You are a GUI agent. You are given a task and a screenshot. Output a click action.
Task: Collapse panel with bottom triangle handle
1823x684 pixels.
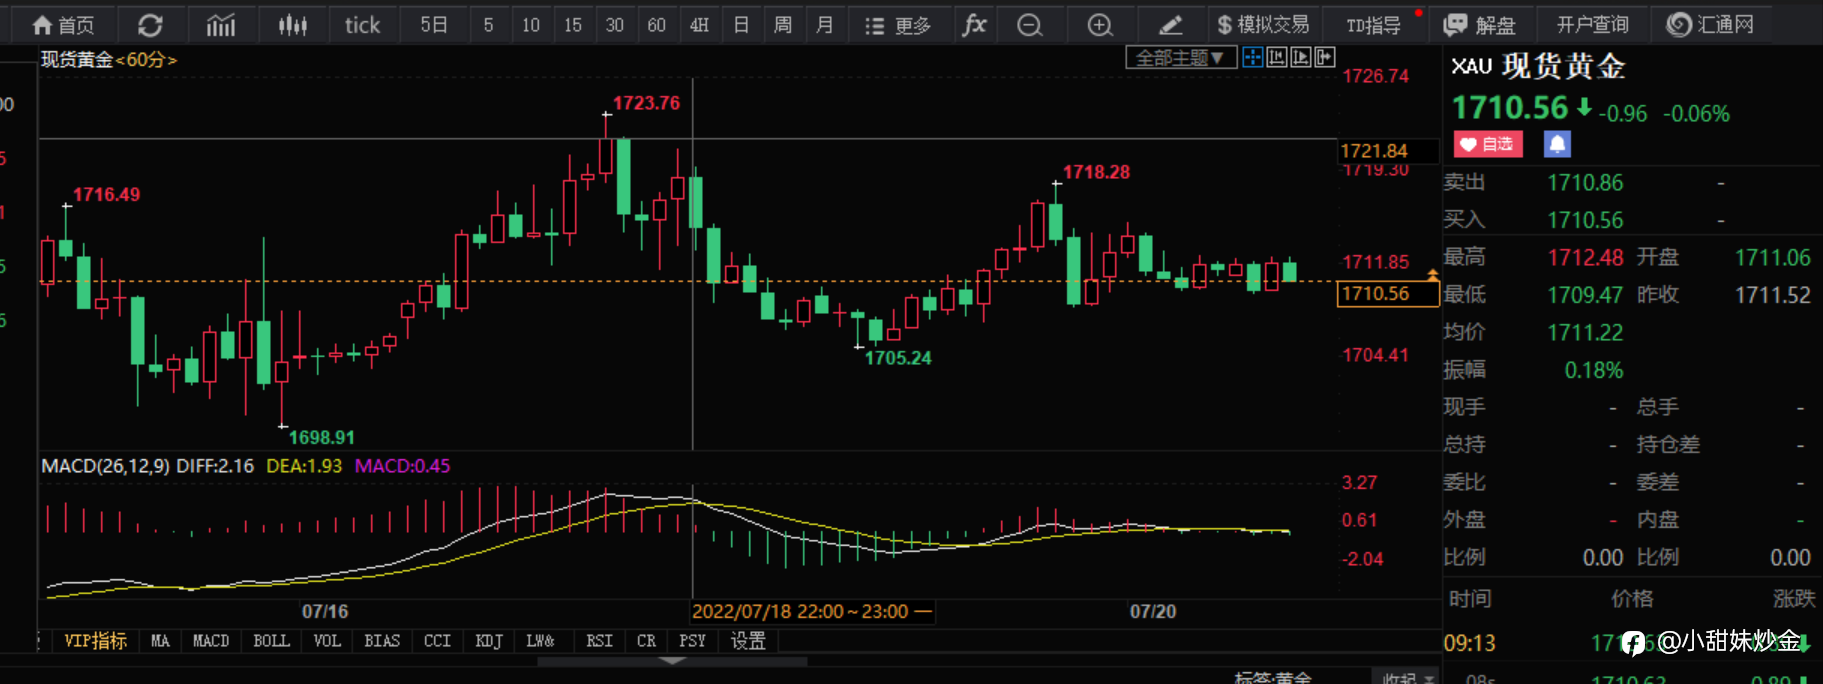coord(673,661)
